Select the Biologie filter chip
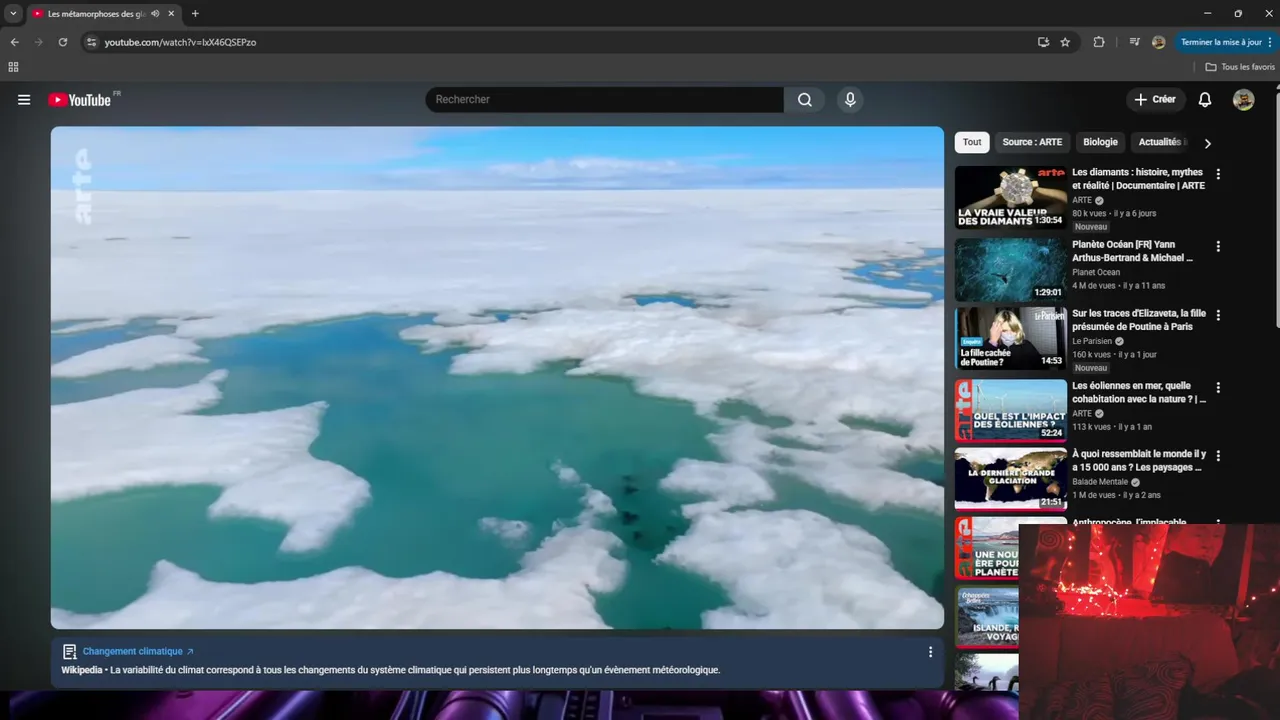Image resolution: width=1280 pixels, height=720 pixels. 1100,142
